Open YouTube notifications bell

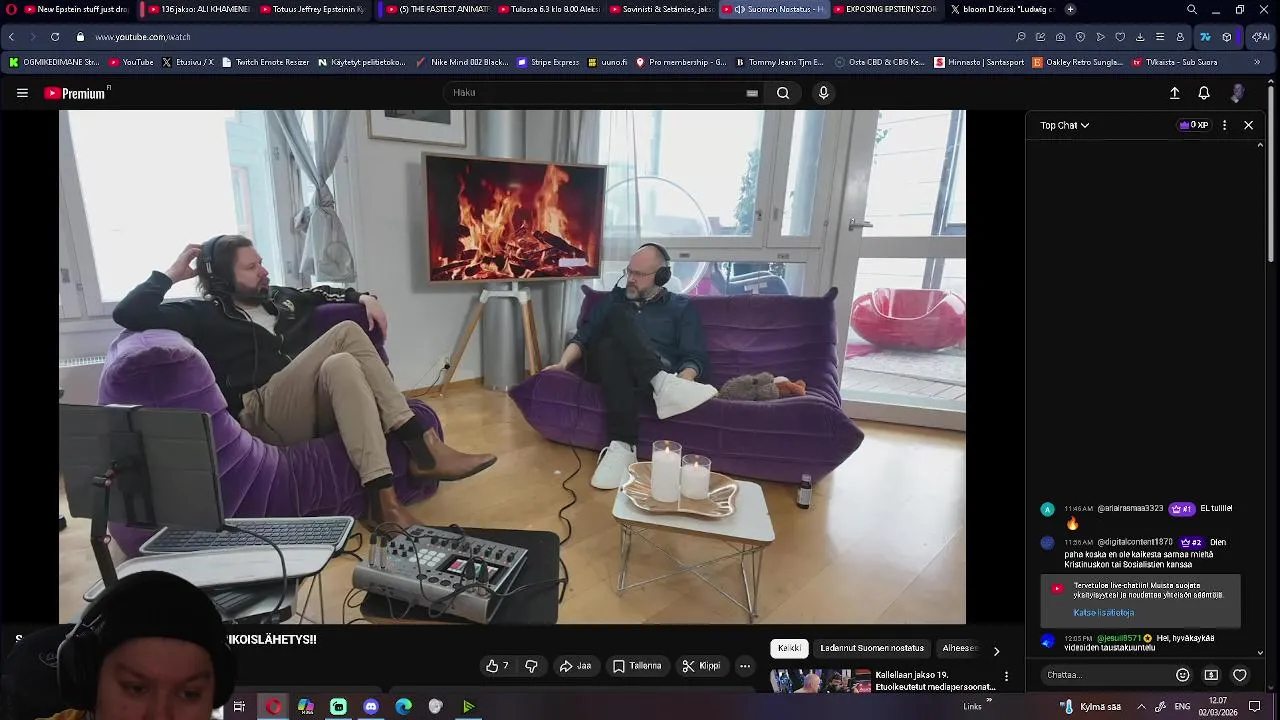(1204, 93)
